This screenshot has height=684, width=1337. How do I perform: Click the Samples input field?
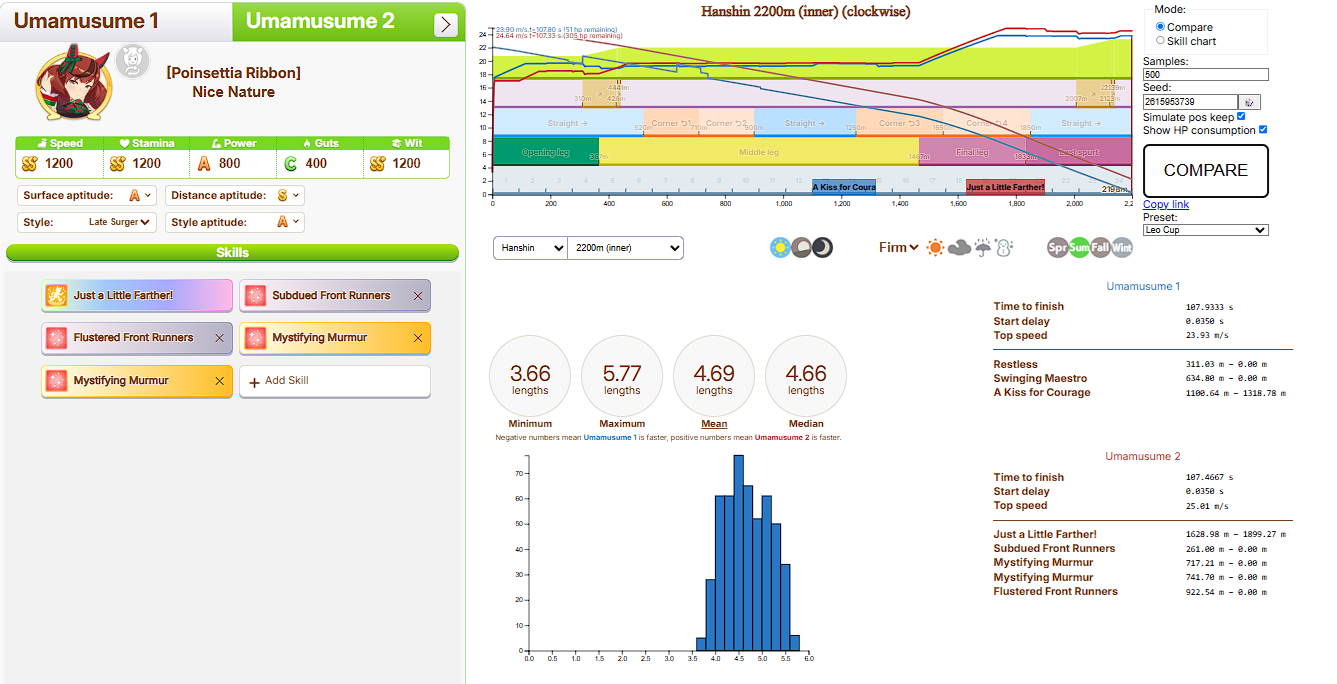point(1205,75)
